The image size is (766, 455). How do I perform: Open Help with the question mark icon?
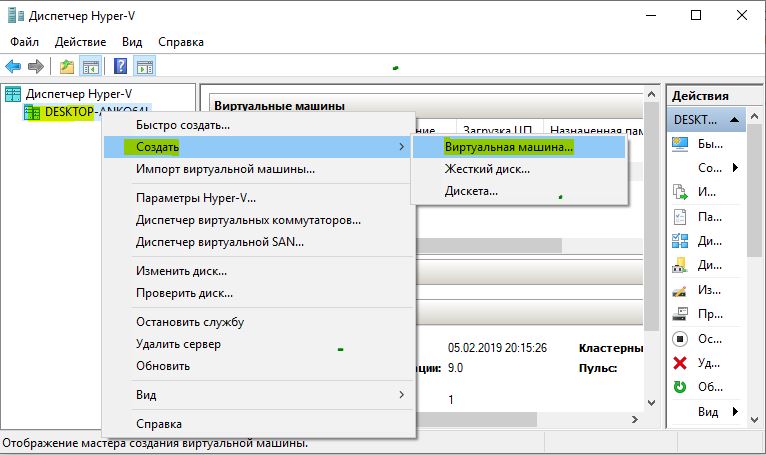point(120,66)
